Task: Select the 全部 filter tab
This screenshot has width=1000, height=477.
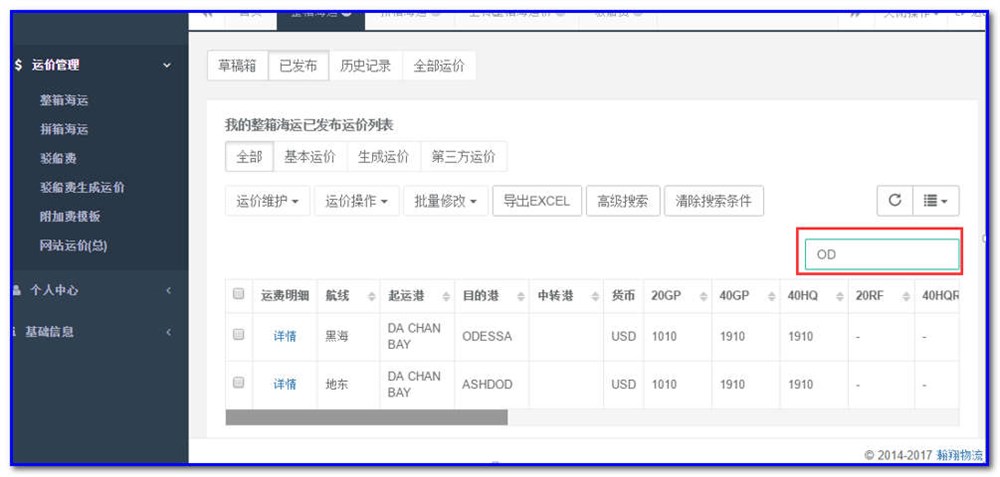Action: 249,157
